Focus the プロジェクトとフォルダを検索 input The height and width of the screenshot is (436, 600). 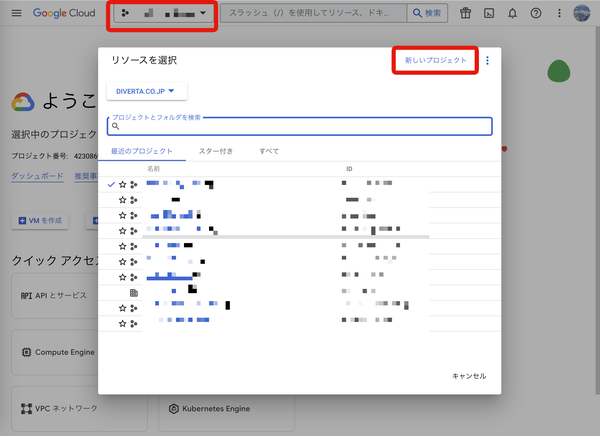pyautogui.click(x=300, y=126)
